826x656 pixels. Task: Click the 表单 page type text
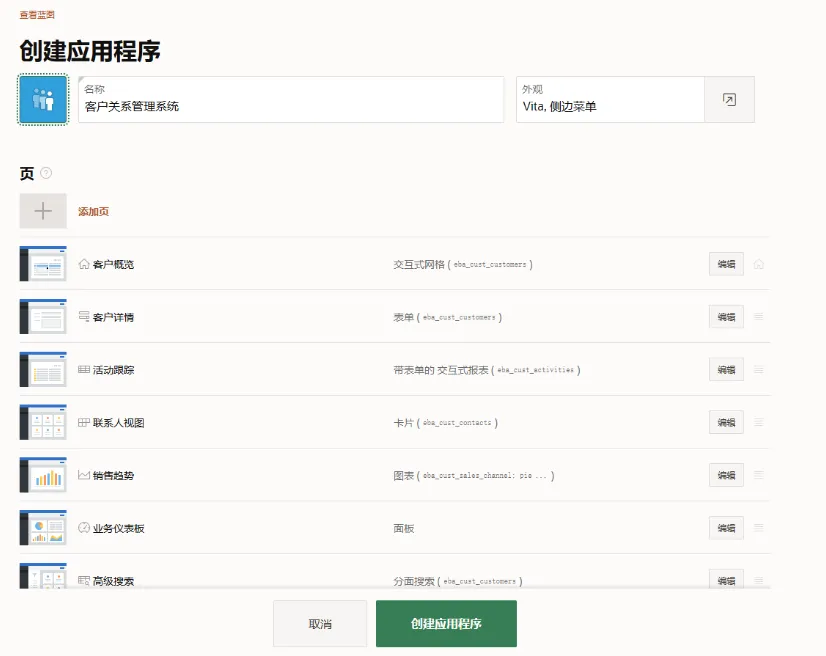[x=404, y=317]
